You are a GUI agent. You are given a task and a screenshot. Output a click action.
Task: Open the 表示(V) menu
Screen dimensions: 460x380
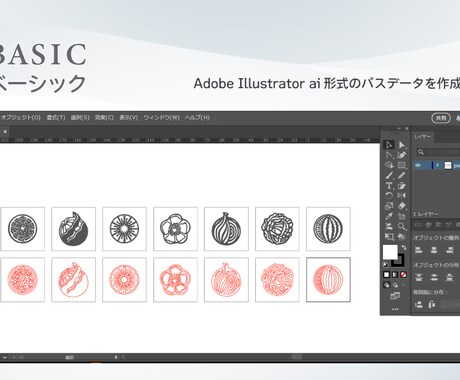click(129, 117)
